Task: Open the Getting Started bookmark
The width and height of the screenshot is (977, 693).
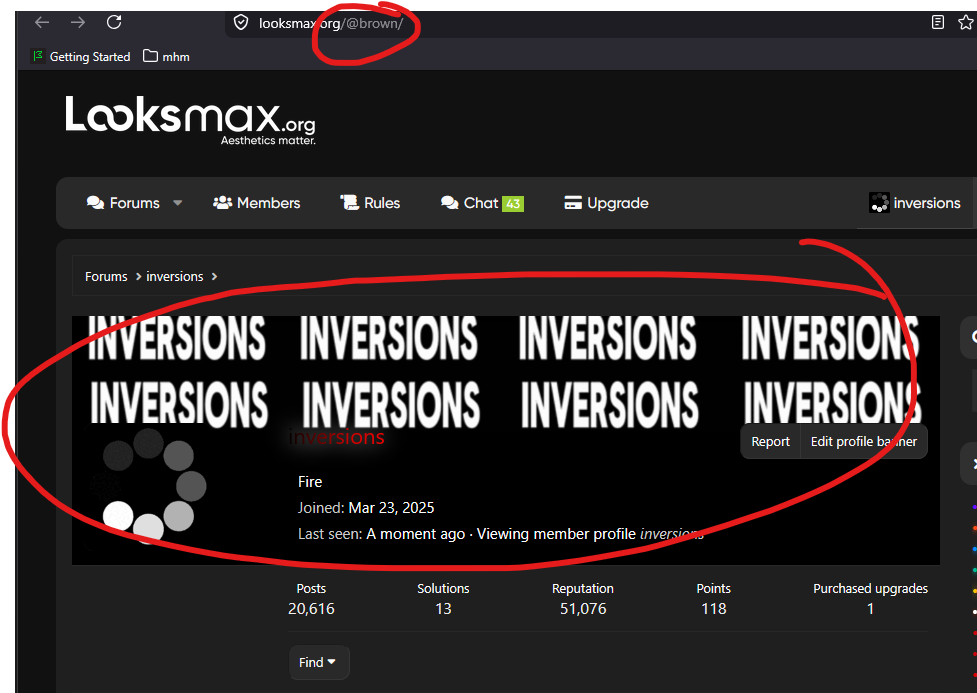Action: click(81, 57)
